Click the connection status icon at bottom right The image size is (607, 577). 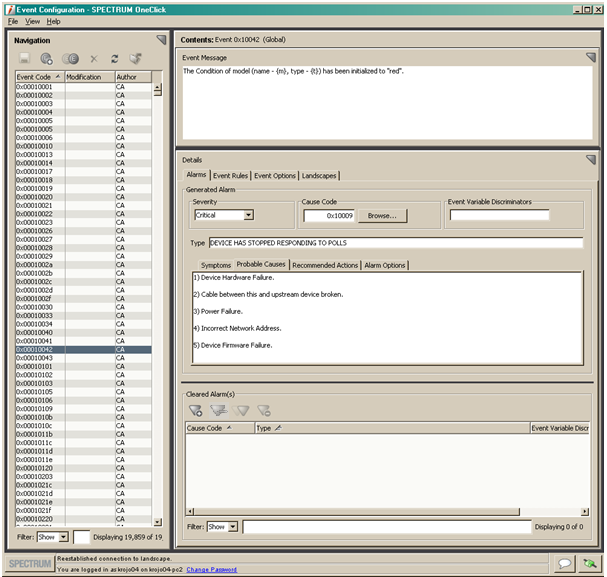point(590,563)
